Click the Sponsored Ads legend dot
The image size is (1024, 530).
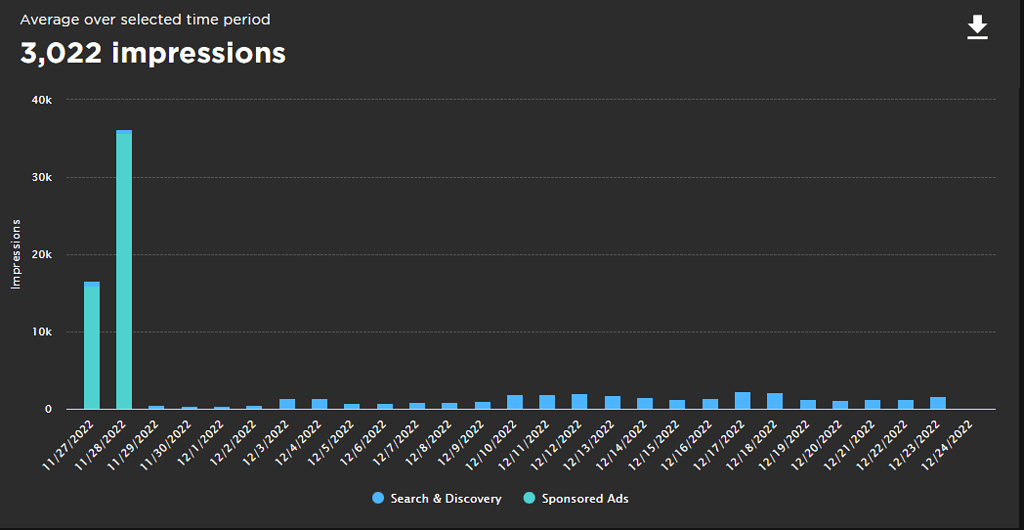pos(528,498)
